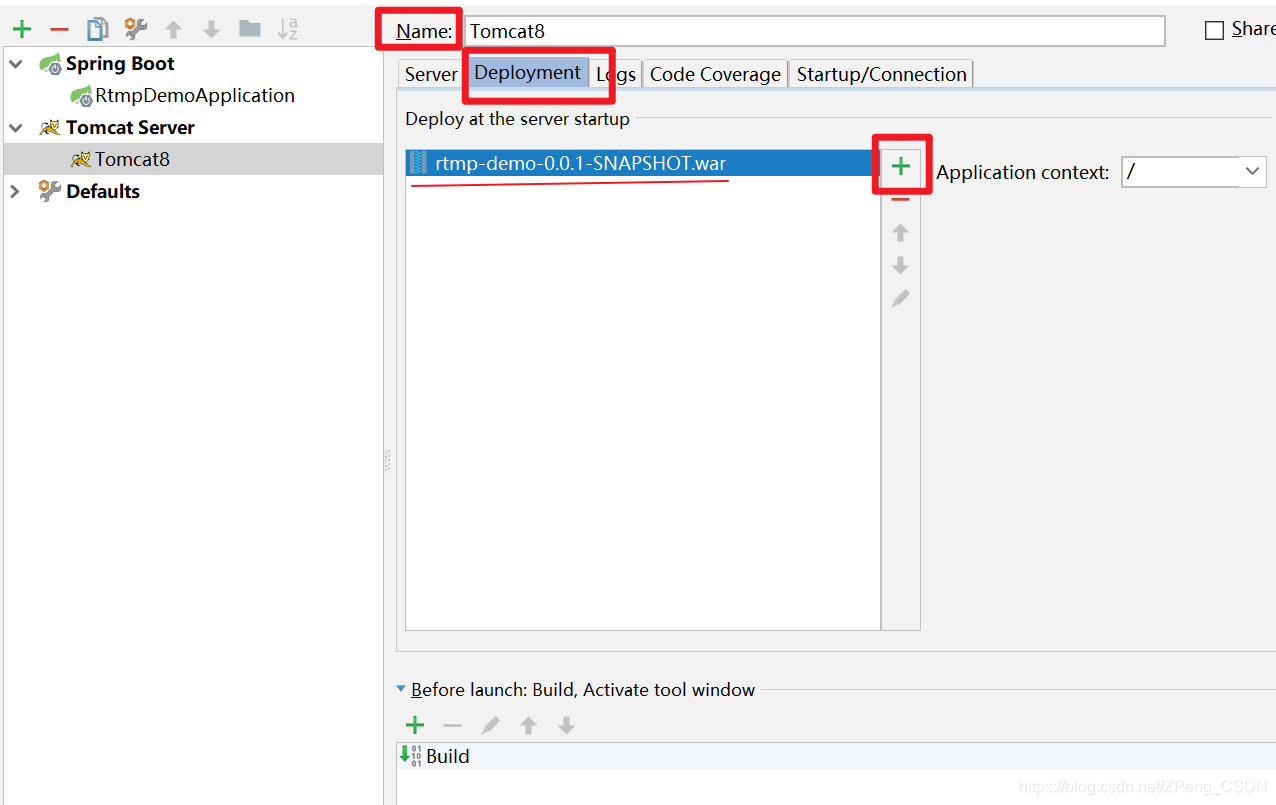The image size is (1276, 805).
Task: Sort configurations alphabetically
Action: 286,28
